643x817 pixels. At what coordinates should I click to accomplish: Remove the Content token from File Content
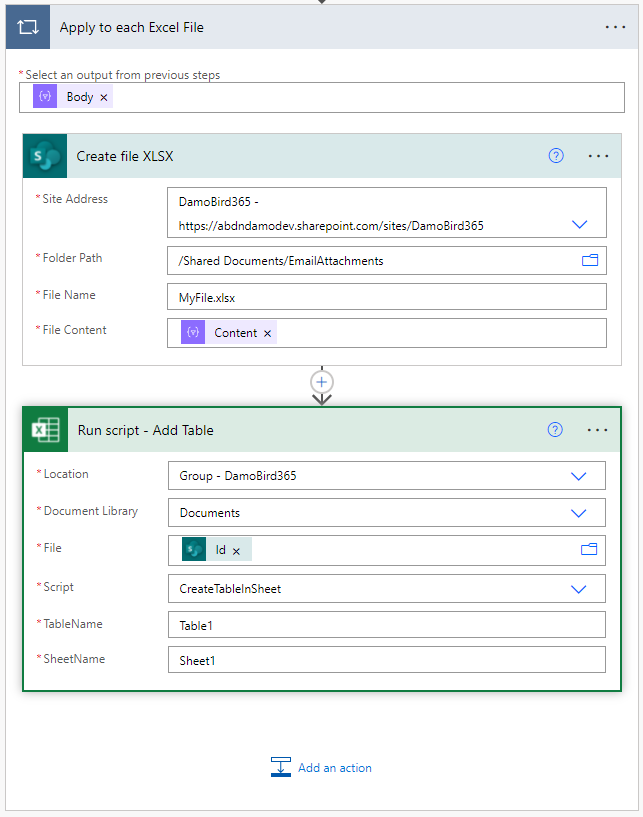pyautogui.click(x=267, y=333)
